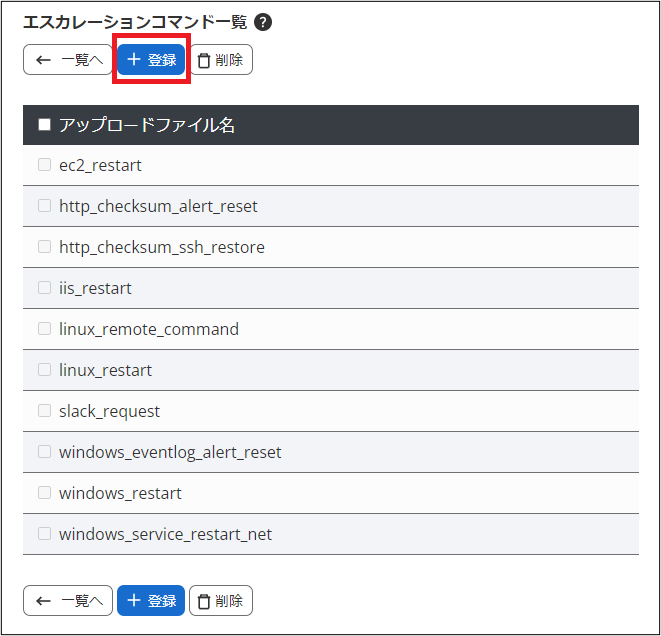Open the windows_eventlog_alert_reset entry
This screenshot has height=636, width=661.
(x=170, y=452)
